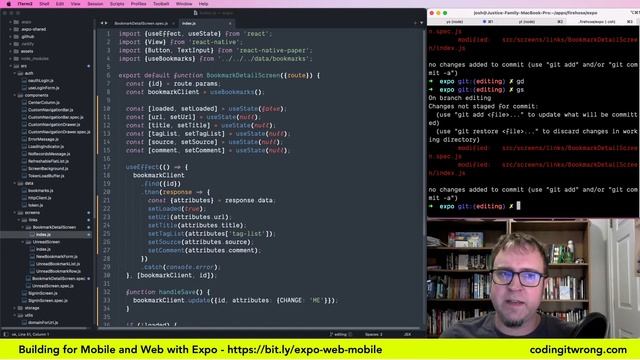Screen dimensions: 640x360
Task: Open bookmarks.js in data folder
Action: 40,191
